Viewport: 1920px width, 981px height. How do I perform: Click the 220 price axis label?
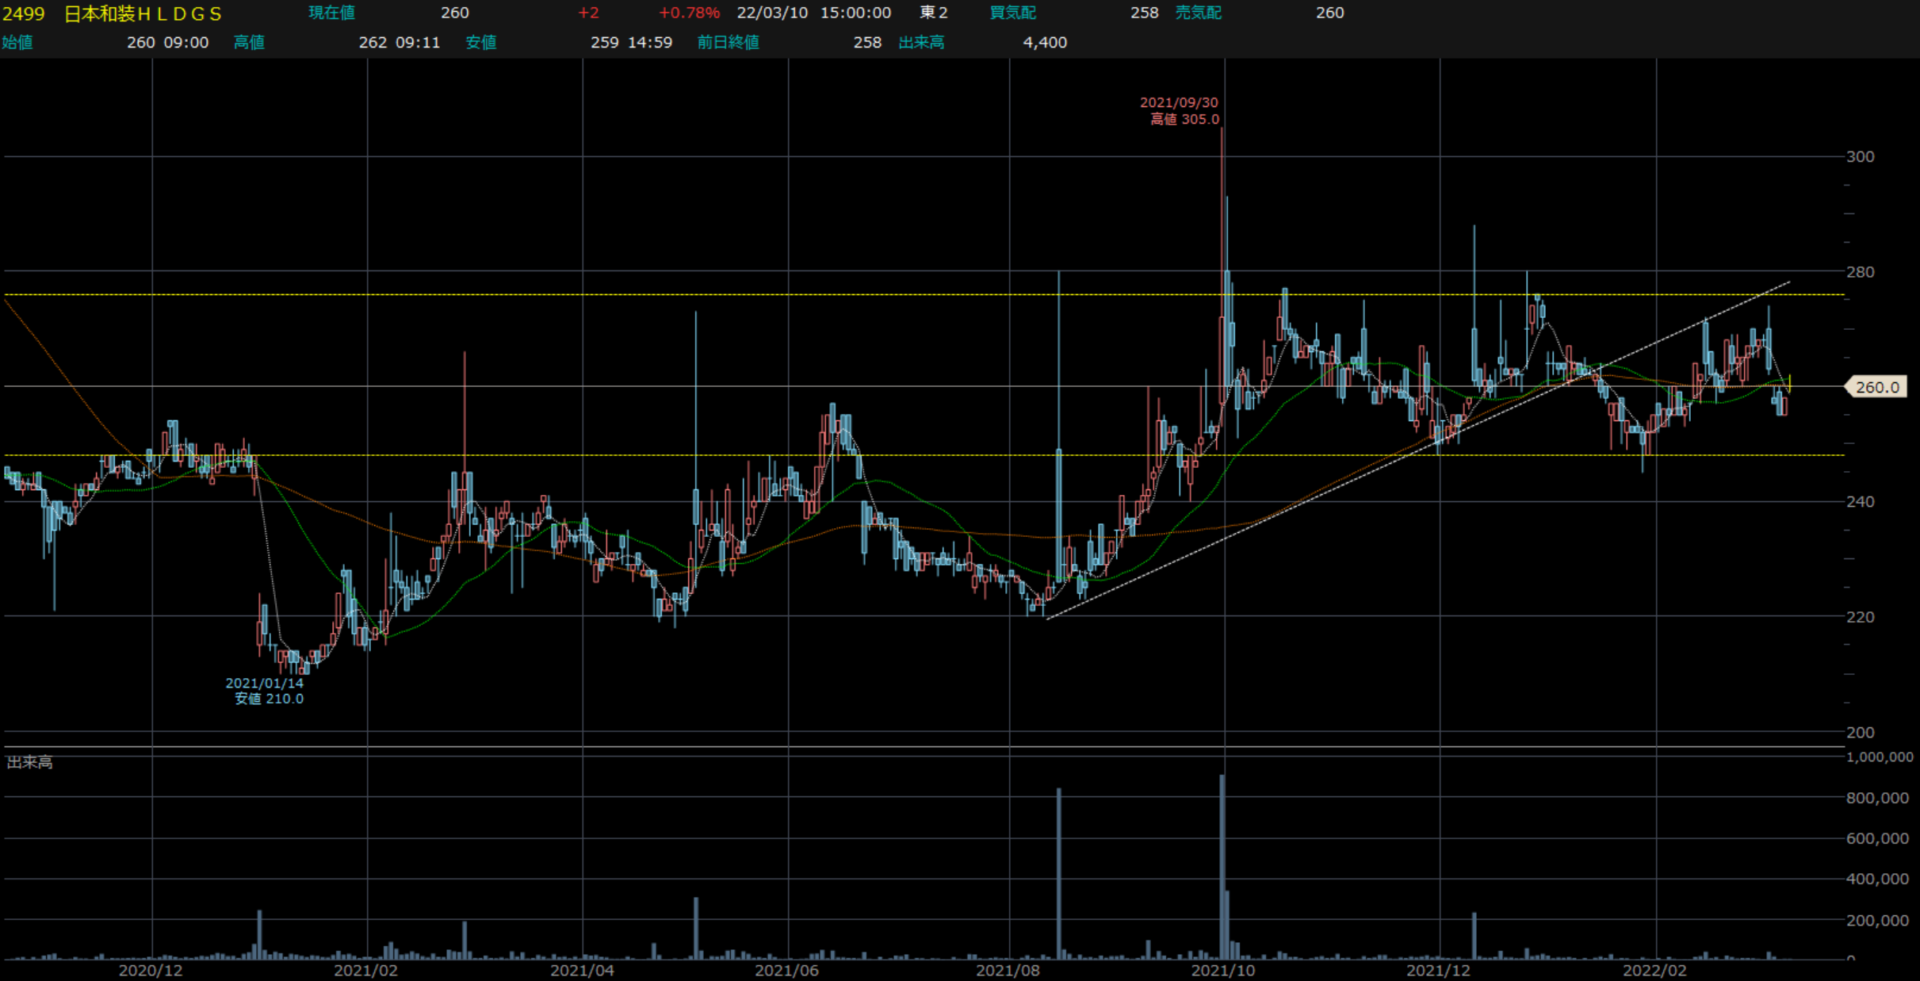[x=1860, y=617]
